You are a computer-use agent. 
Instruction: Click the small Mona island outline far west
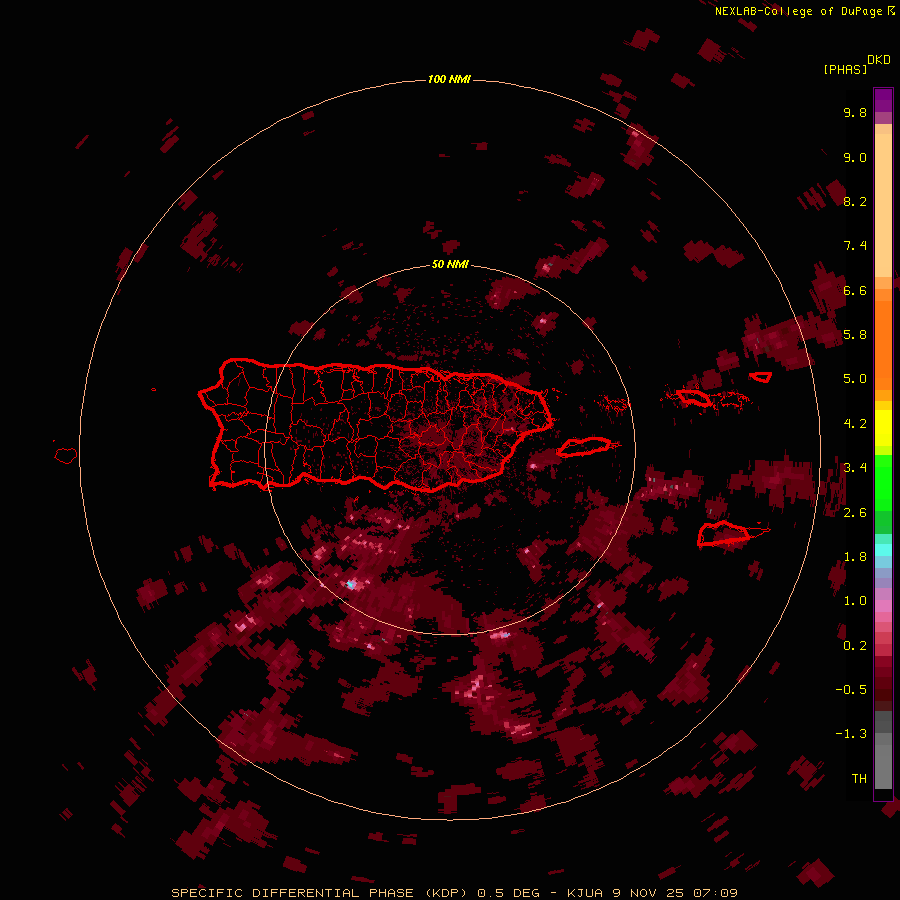coord(66,455)
